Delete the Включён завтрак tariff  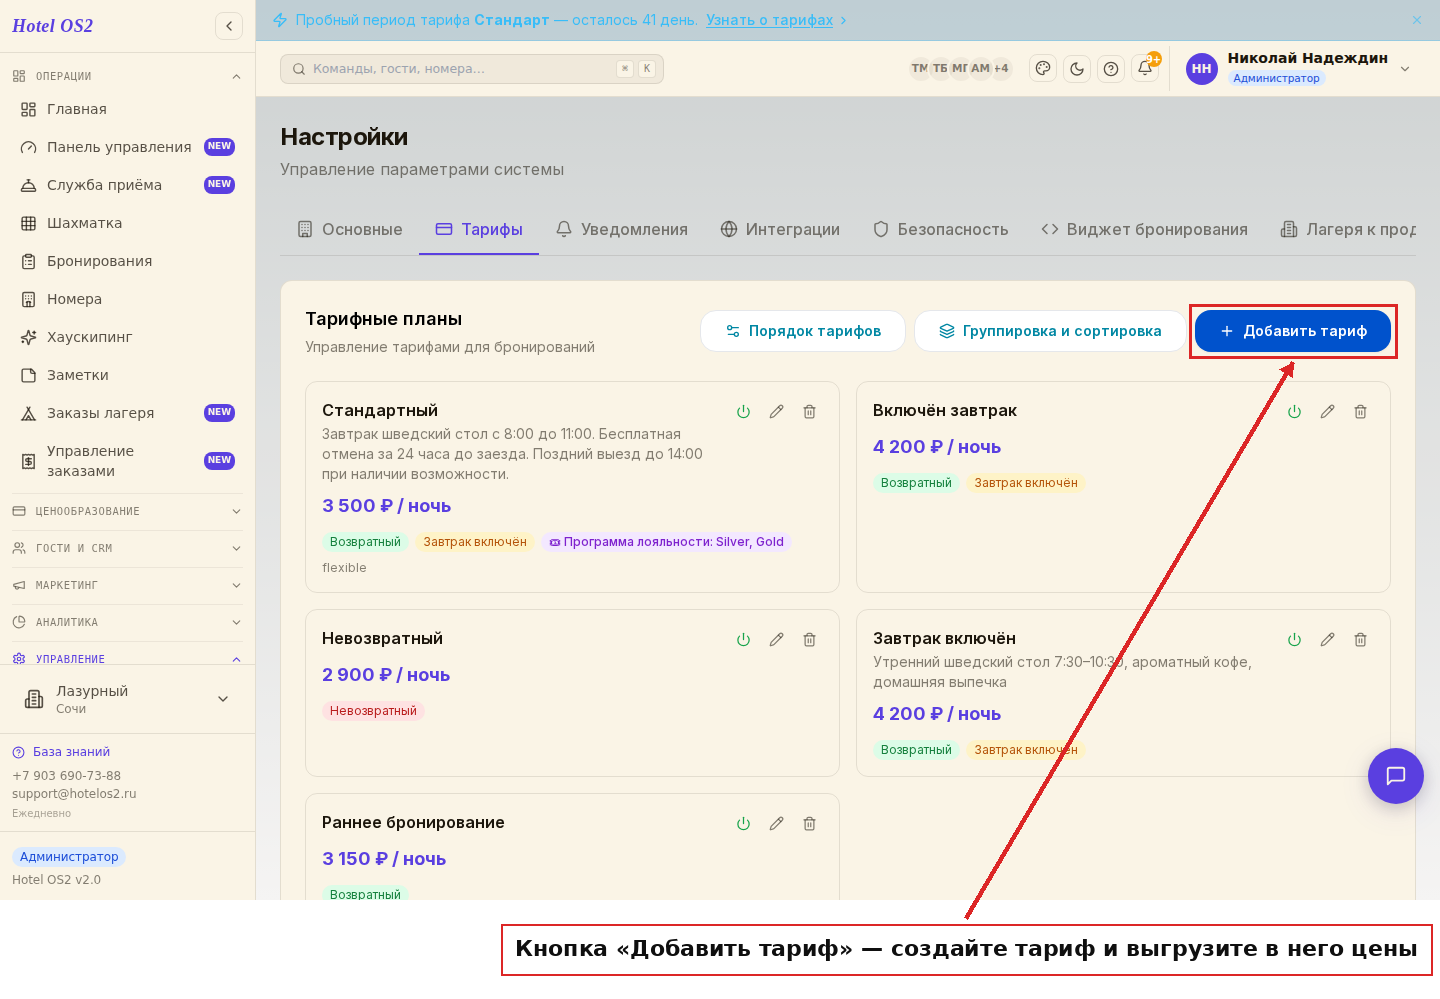tap(1360, 412)
